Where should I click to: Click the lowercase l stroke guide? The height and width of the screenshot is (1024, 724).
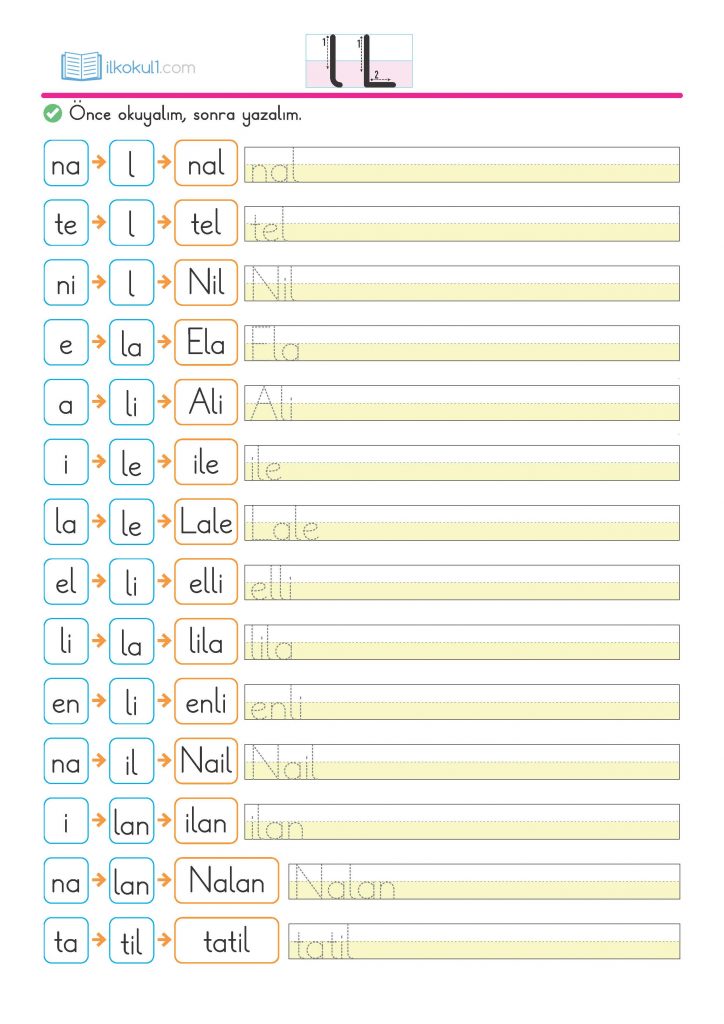[x=333, y=61]
